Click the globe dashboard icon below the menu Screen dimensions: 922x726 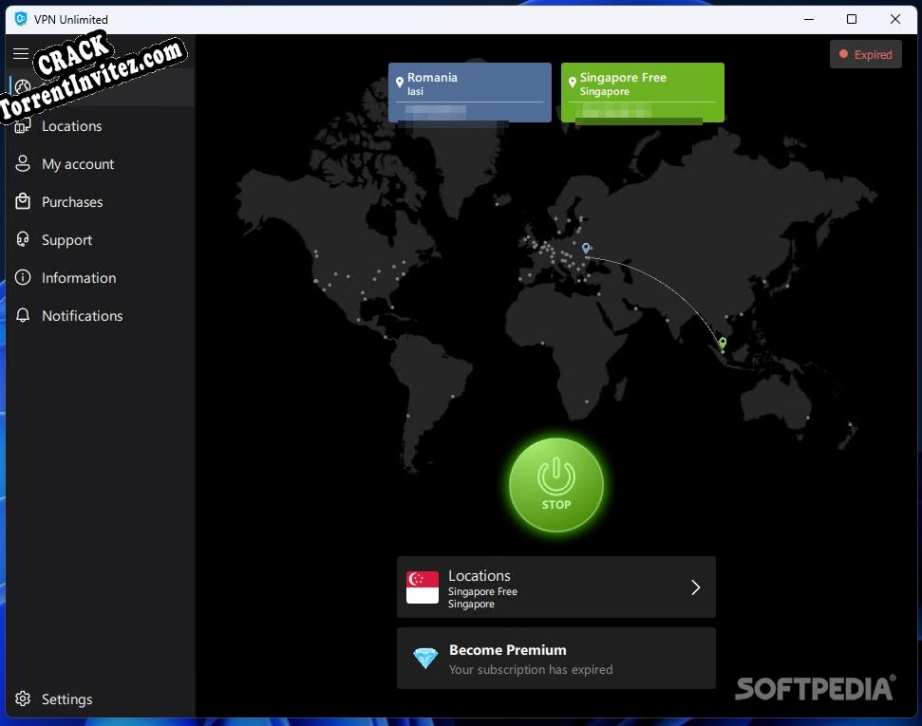21,87
